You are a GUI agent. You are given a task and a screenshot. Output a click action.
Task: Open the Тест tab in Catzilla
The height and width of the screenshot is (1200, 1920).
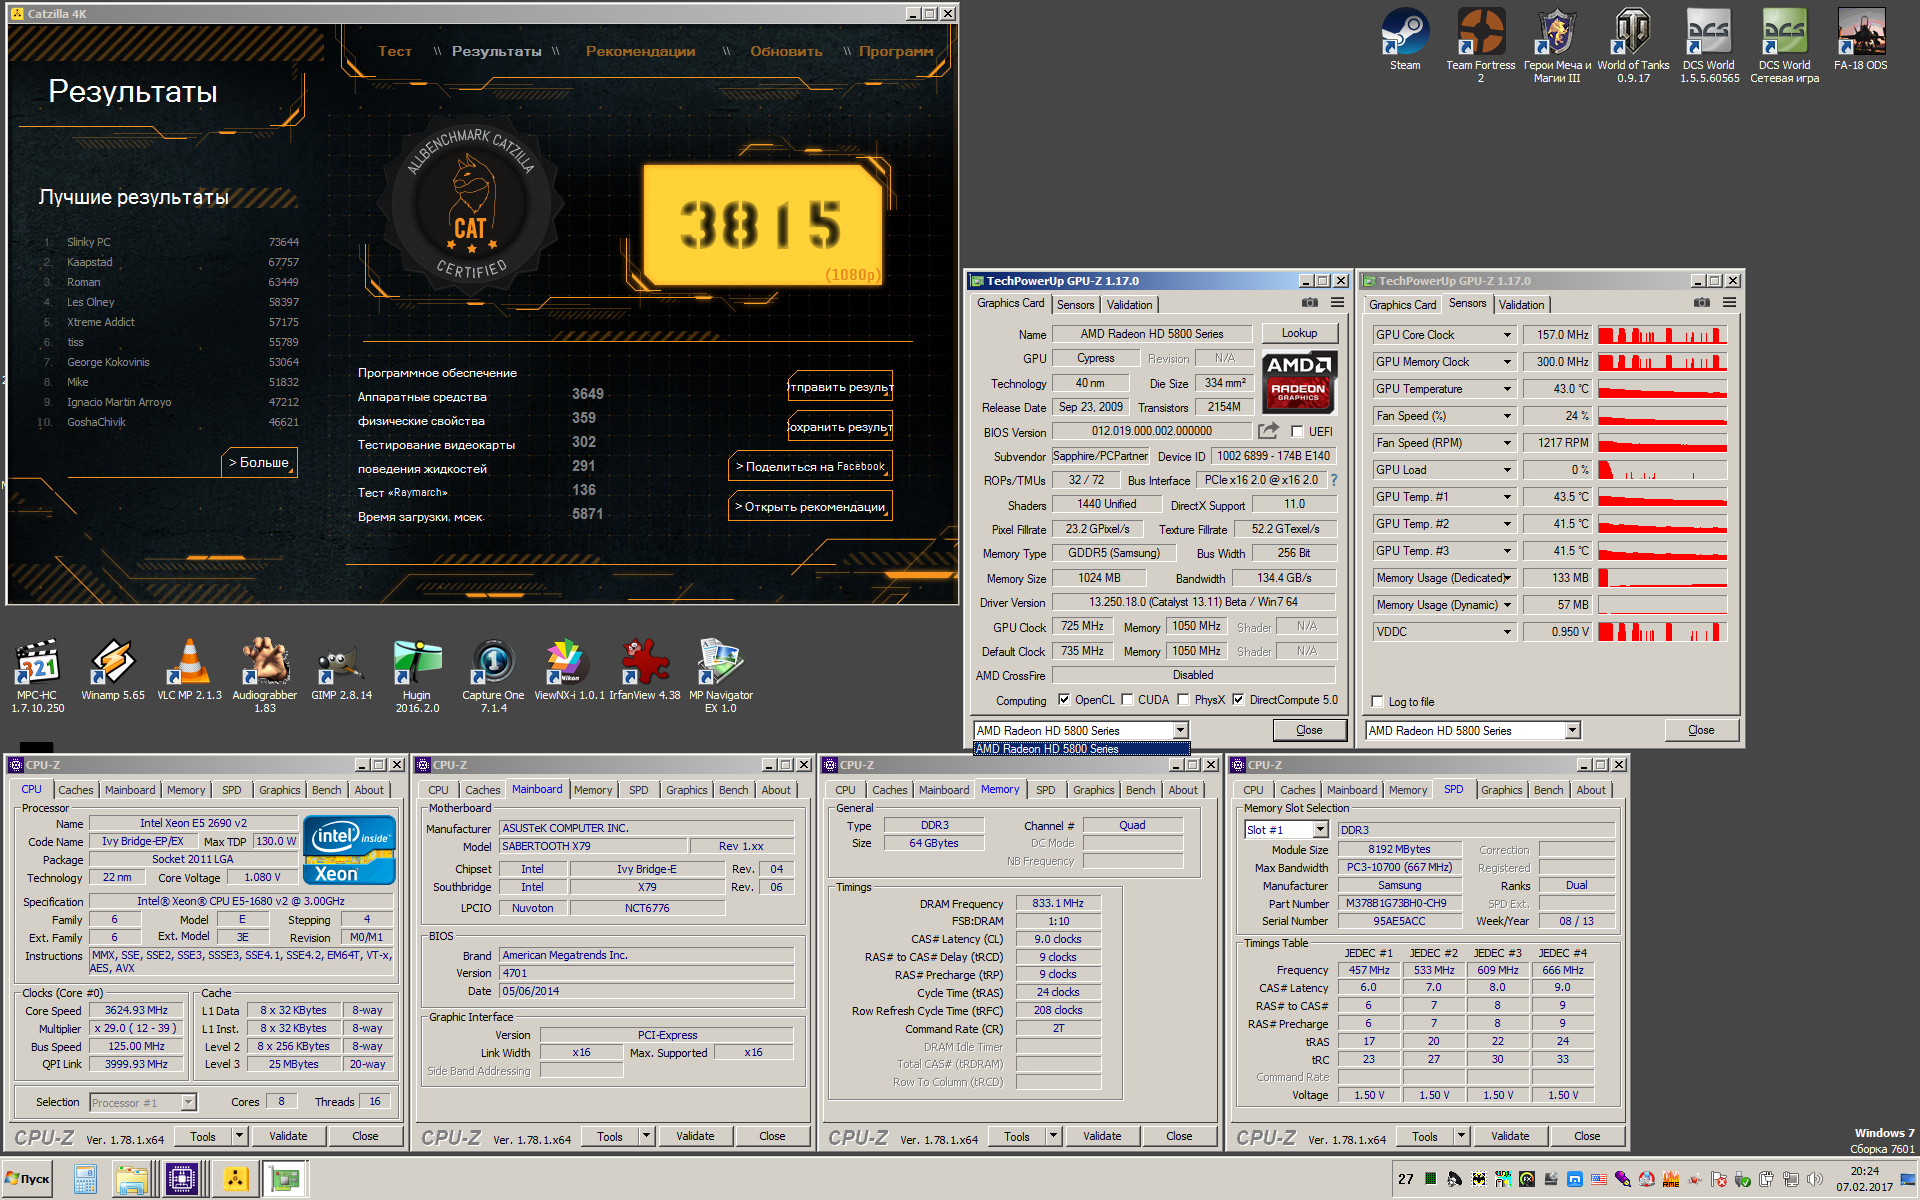[x=395, y=51]
